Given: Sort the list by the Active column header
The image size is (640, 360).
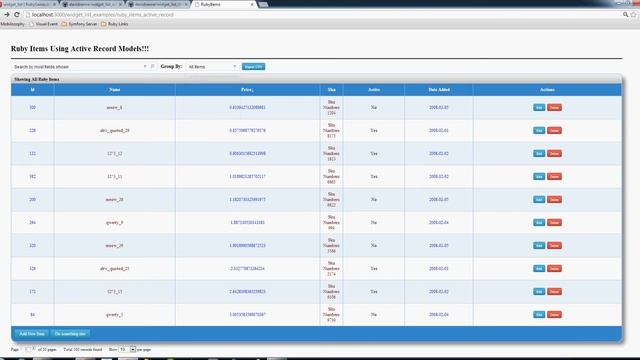Looking at the screenshot, I should coord(374,89).
